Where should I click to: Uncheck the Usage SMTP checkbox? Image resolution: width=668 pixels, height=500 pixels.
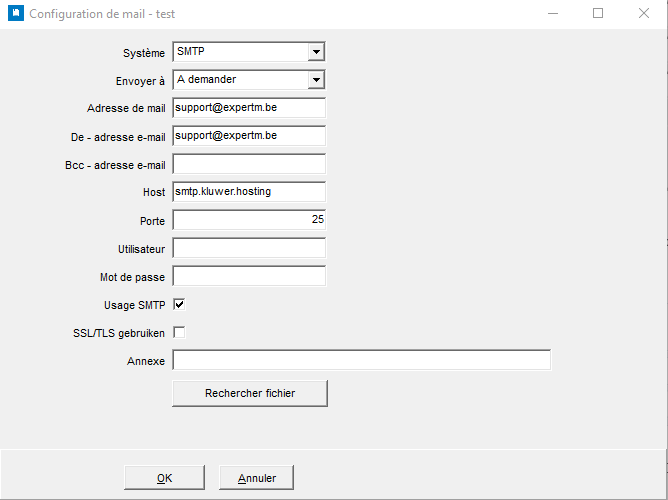(179, 305)
